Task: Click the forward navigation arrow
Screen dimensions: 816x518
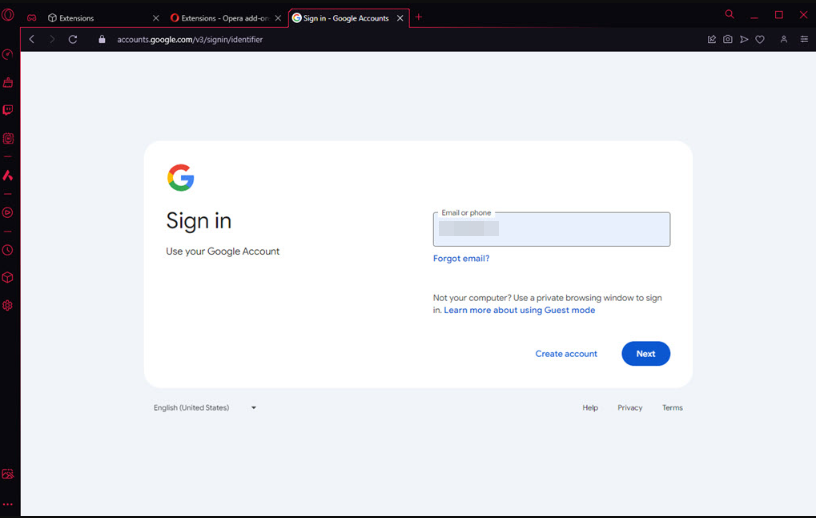Action: tap(52, 39)
